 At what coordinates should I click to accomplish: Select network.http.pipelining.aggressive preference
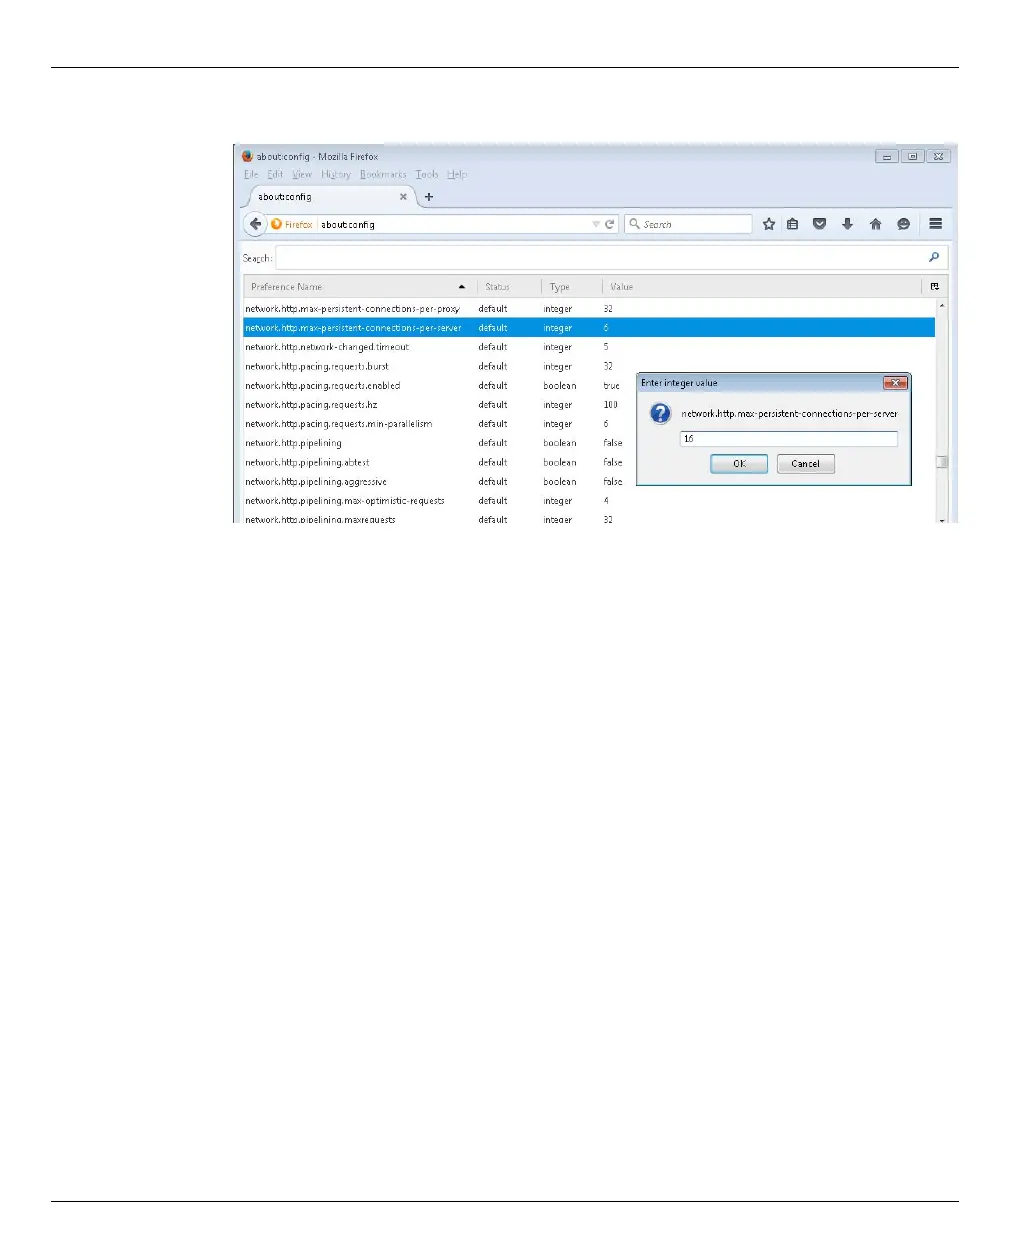[x=316, y=482]
